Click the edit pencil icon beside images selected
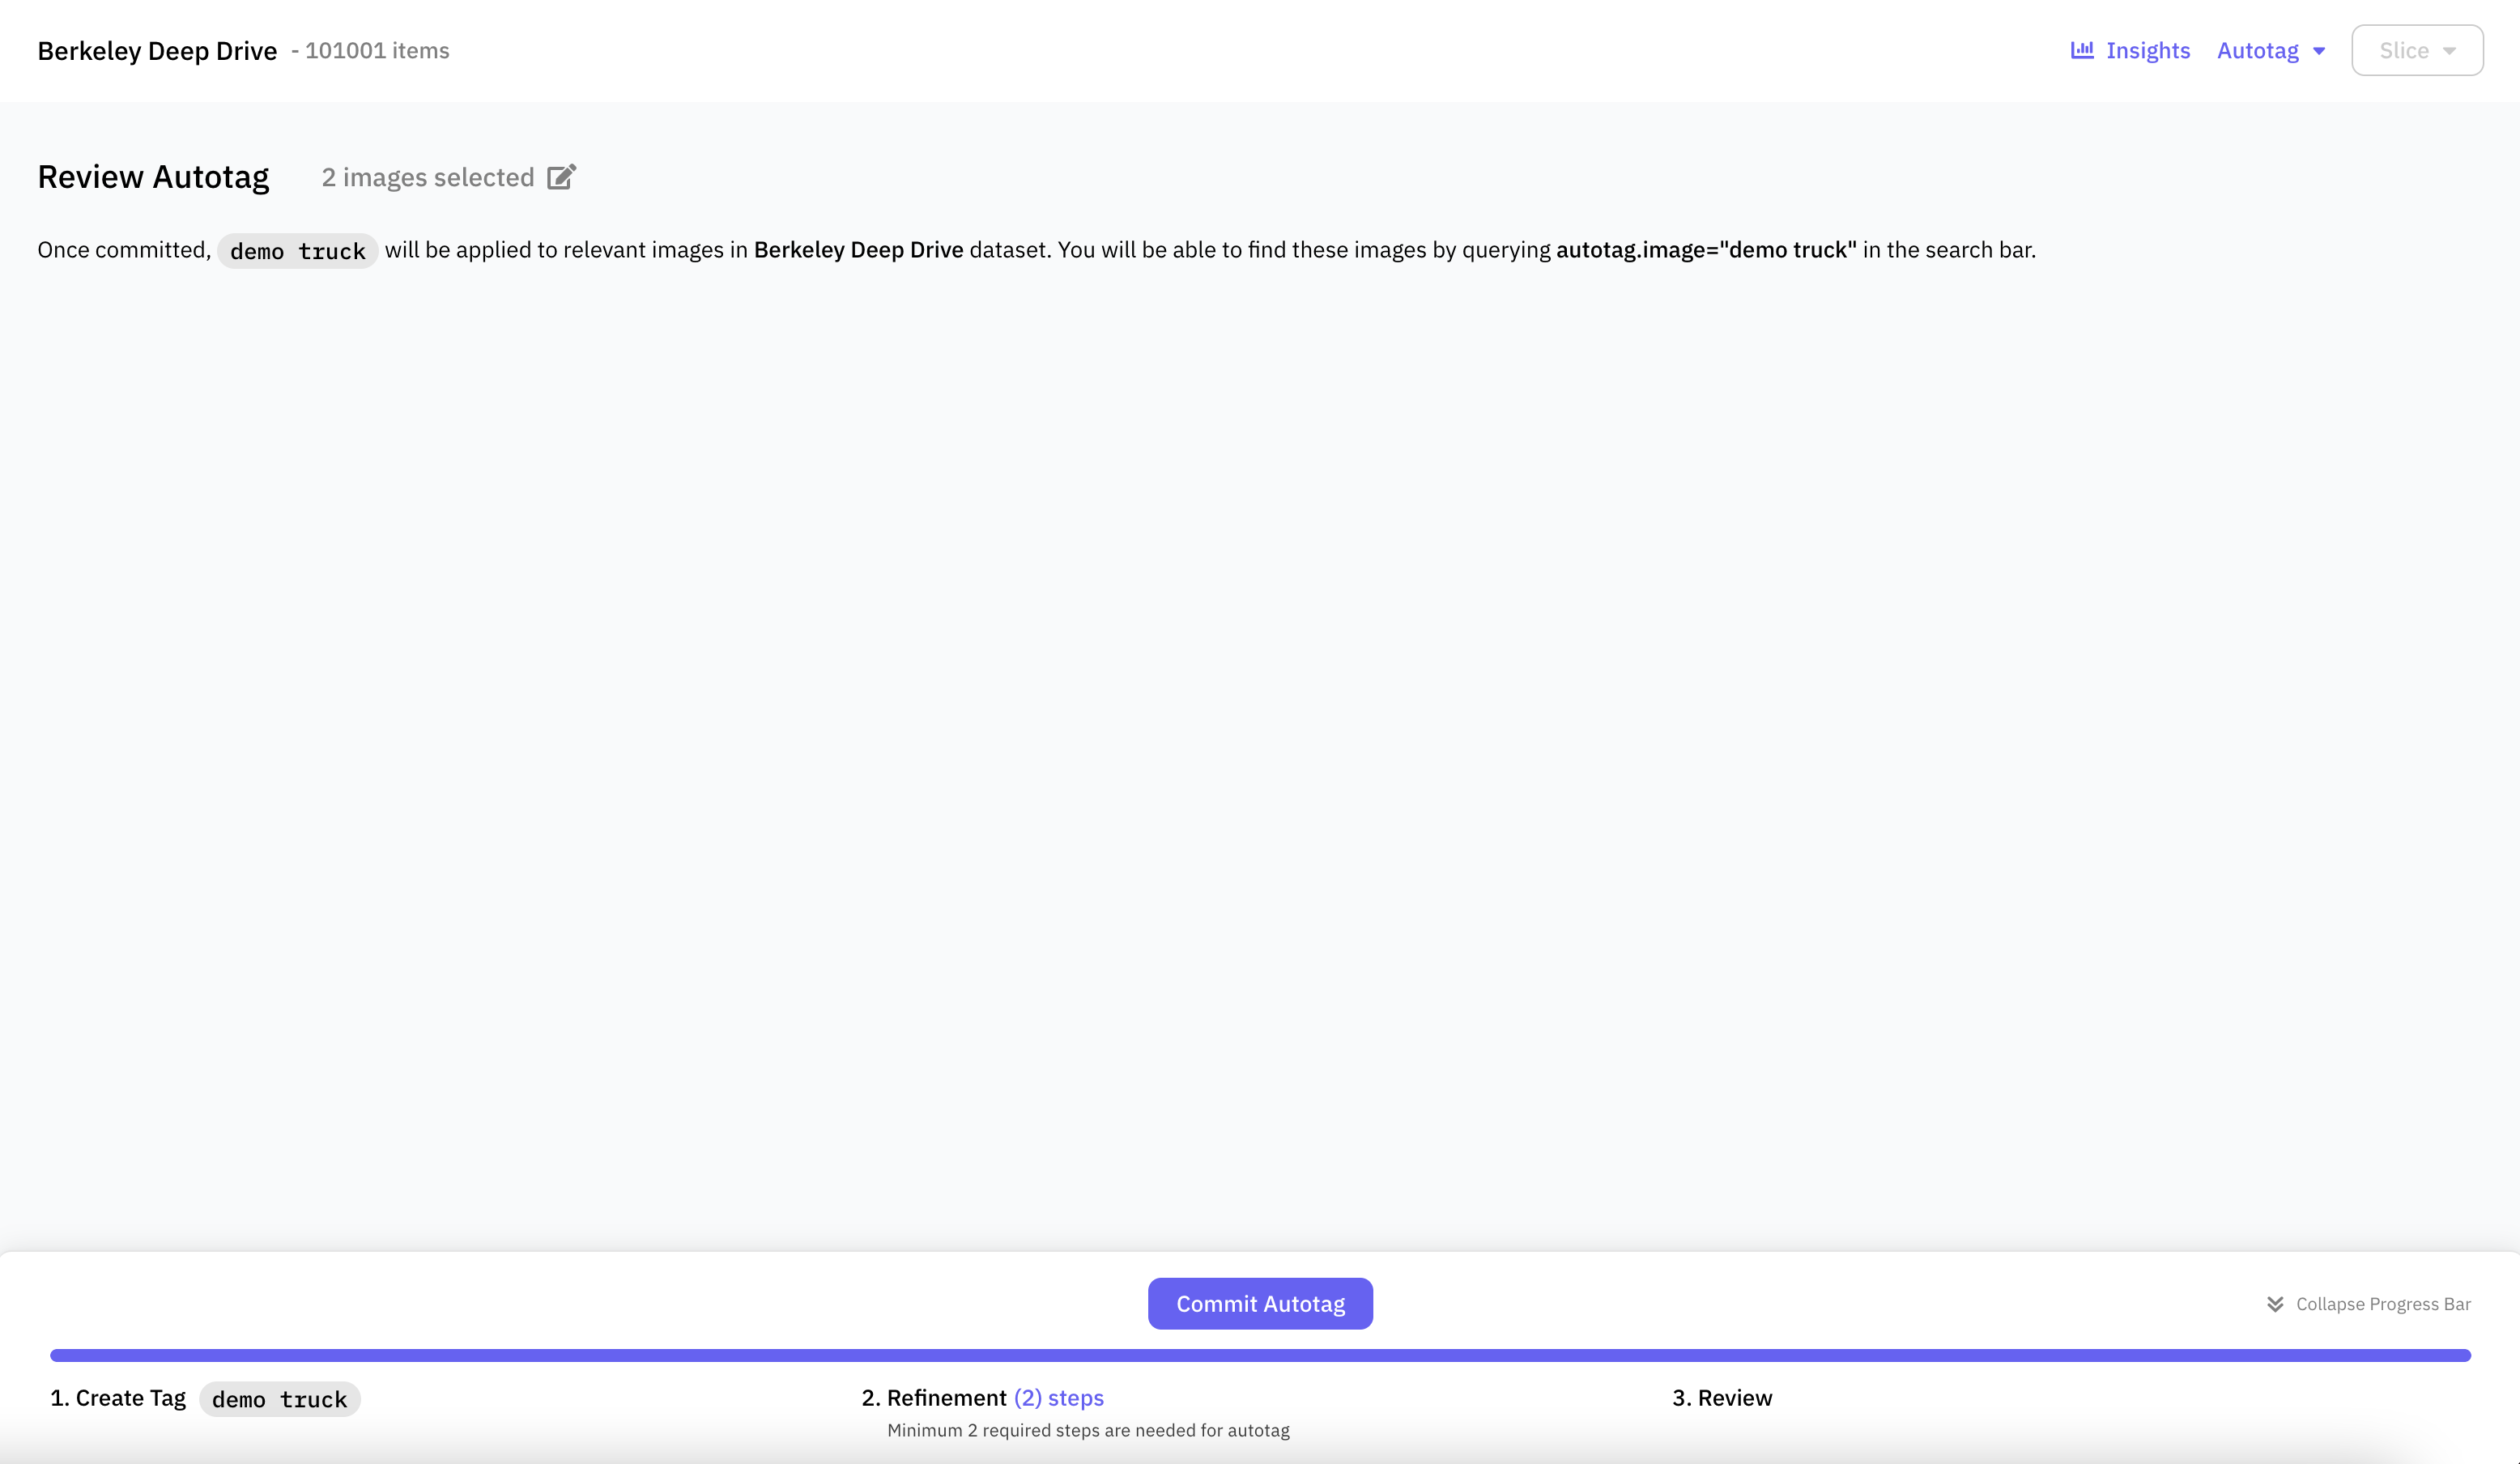Viewport: 2520px width, 1464px height. pos(562,177)
